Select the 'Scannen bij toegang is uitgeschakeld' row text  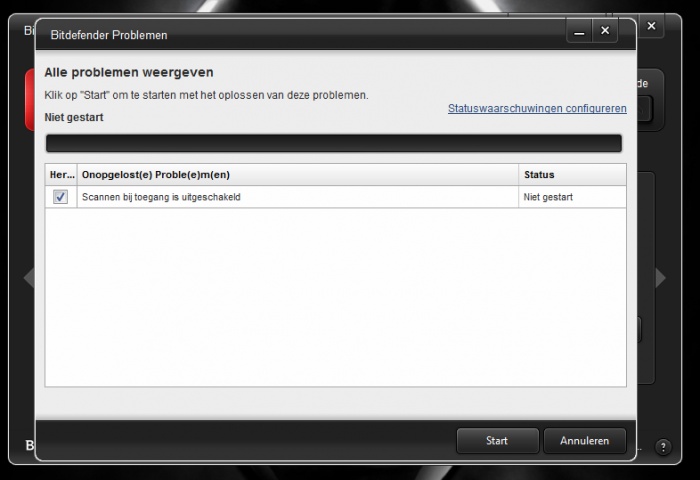pos(161,197)
